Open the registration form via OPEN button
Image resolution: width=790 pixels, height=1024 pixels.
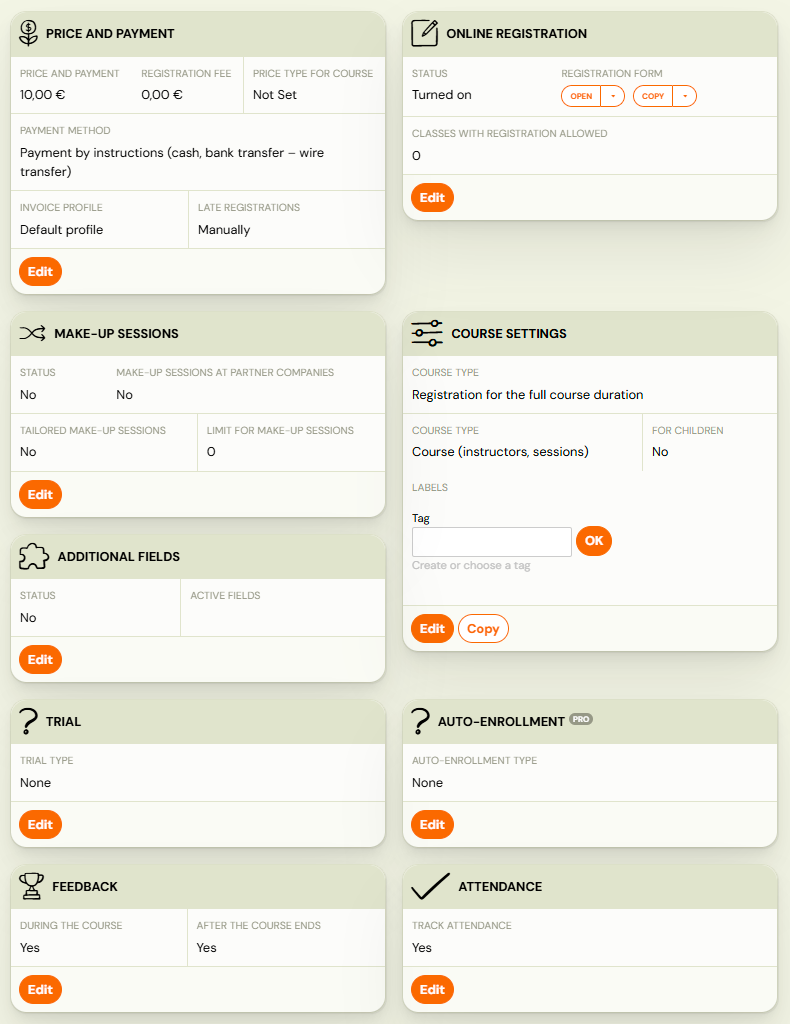(x=581, y=96)
